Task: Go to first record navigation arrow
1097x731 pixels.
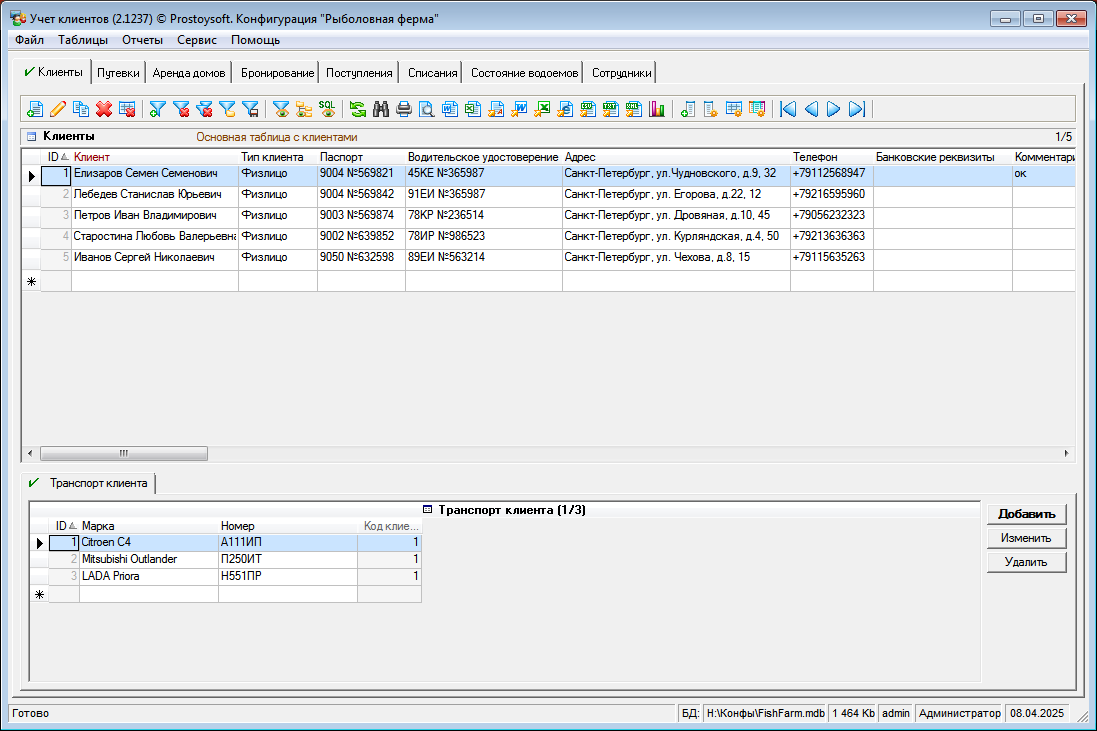Action: [788, 109]
